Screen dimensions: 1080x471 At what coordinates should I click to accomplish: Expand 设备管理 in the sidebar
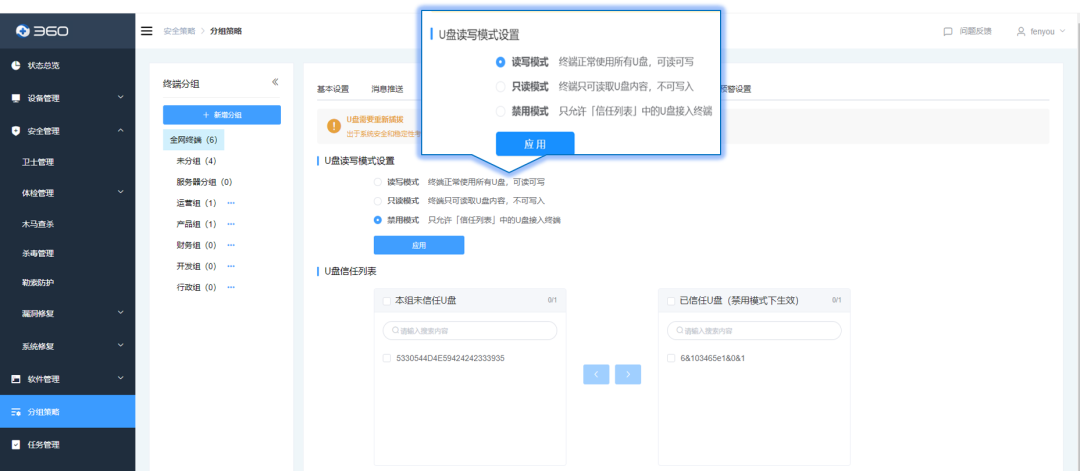click(x=68, y=98)
